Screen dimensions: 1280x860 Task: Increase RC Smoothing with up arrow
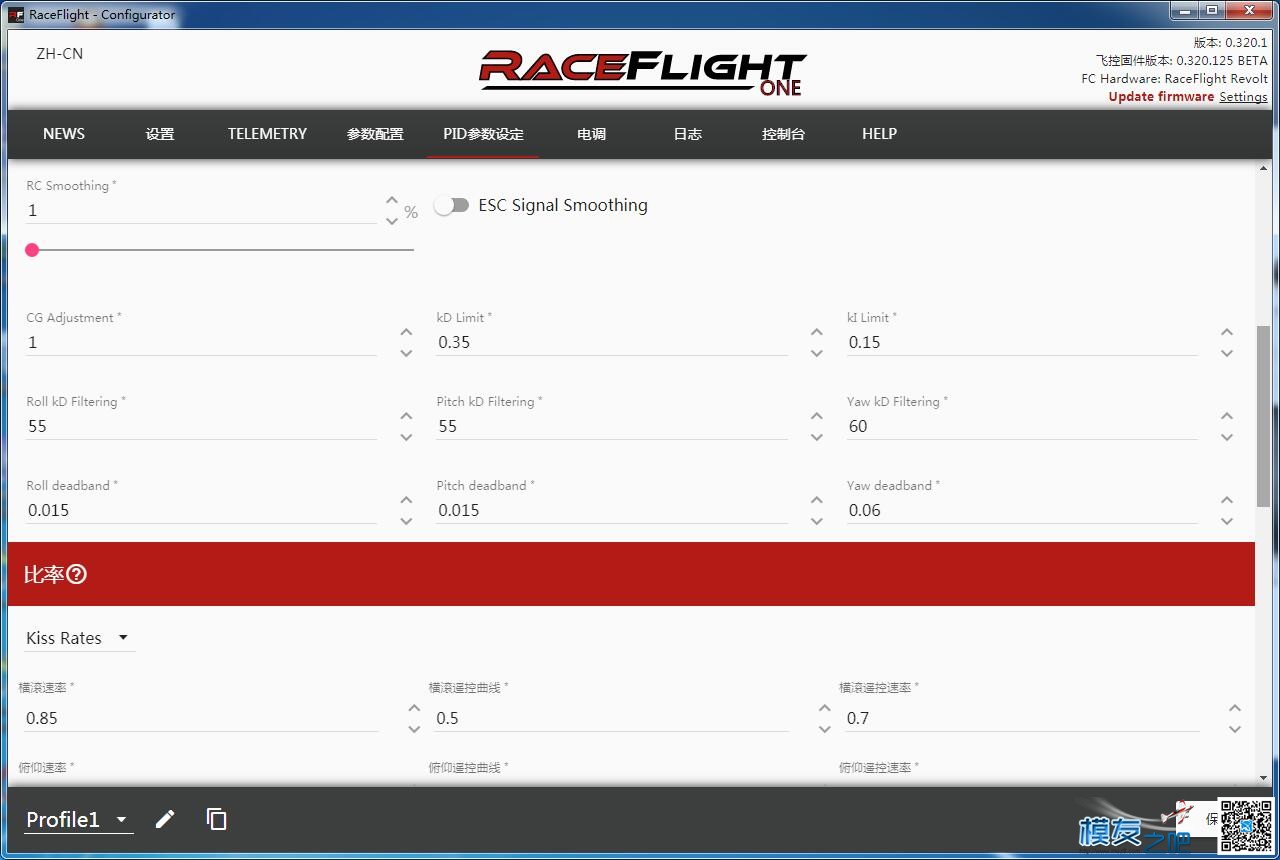(392, 201)
